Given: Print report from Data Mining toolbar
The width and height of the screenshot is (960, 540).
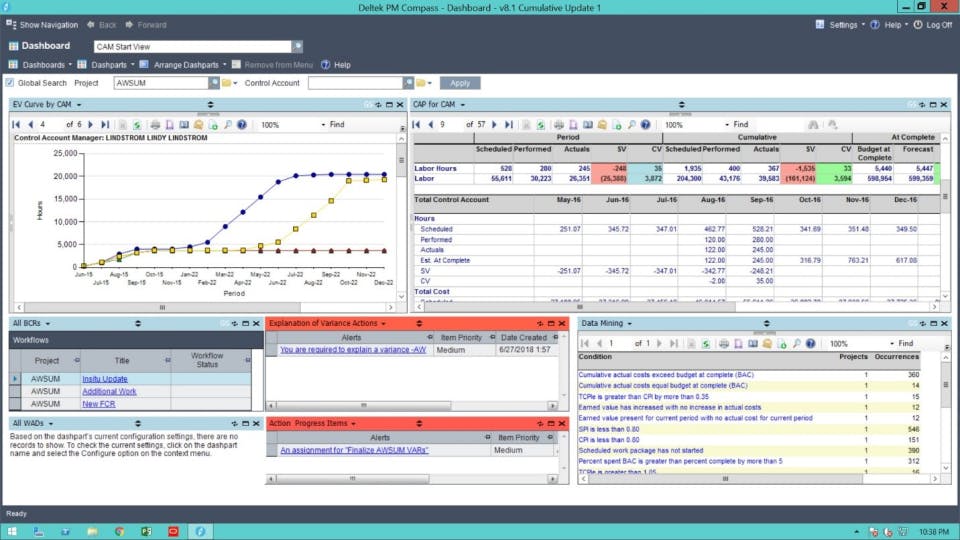Looking at the screenshot, I should pos(724,343).
